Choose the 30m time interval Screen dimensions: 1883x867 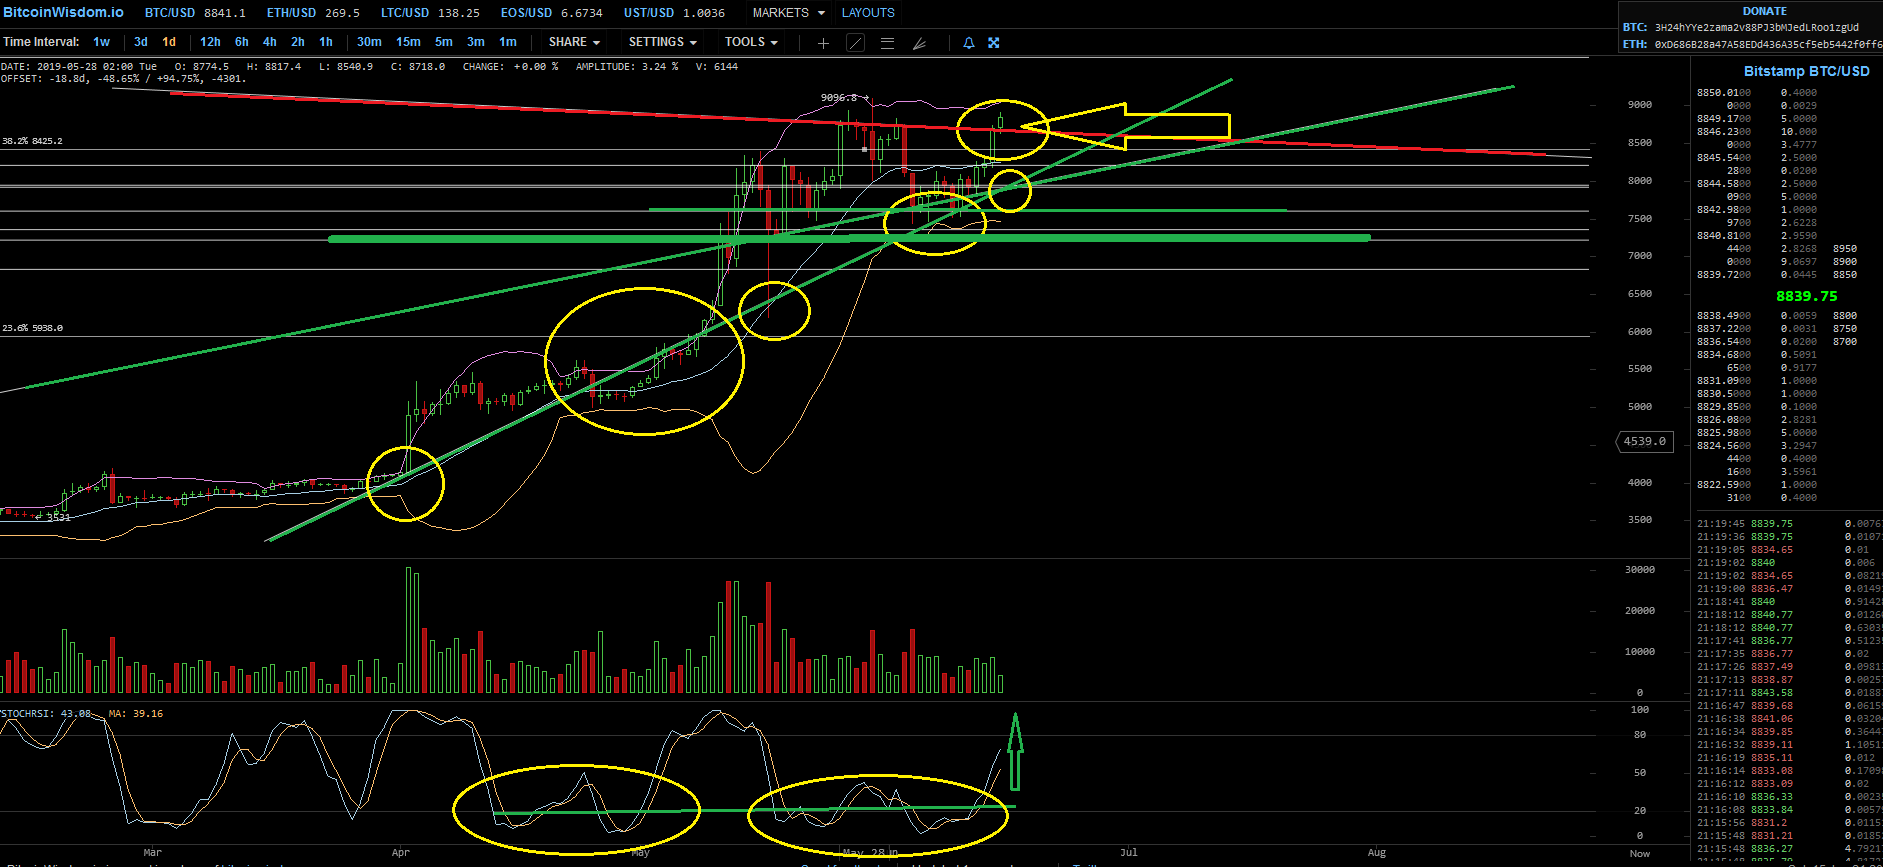point(369,42)
